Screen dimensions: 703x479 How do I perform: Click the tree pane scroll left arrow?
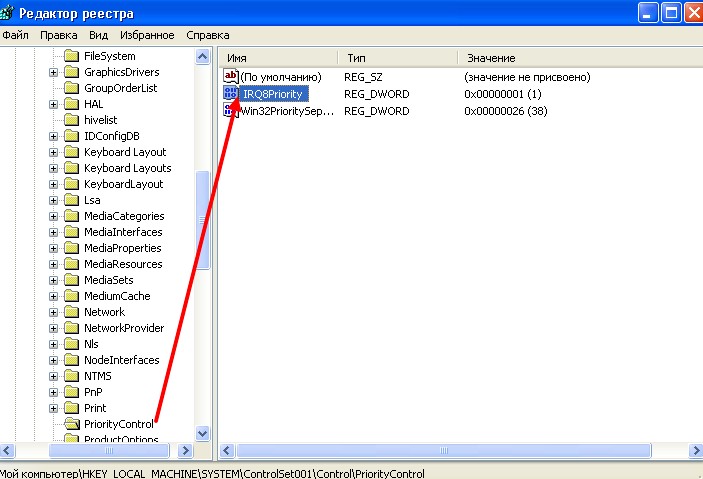click(x=8, y=450)
